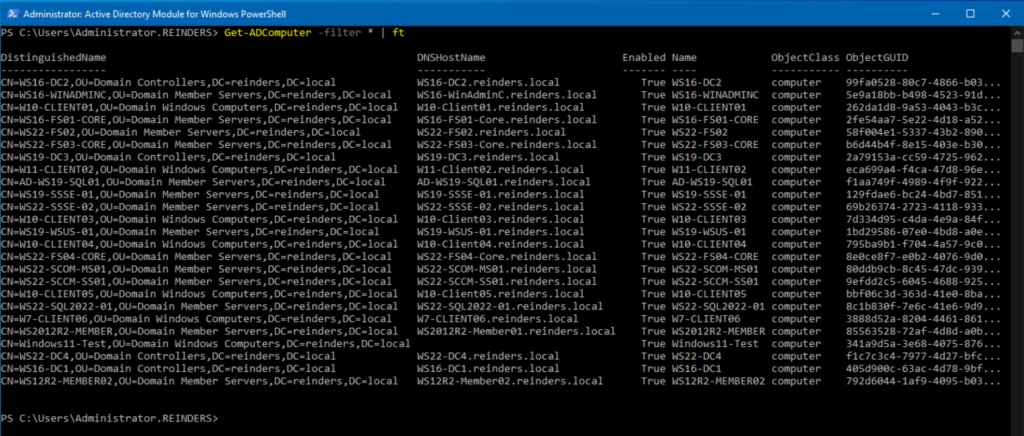Select WS22-DC4.reinders.local host name
This screenshot has width=1024, height=436.
pyautogui.click(x=488, y=355)
